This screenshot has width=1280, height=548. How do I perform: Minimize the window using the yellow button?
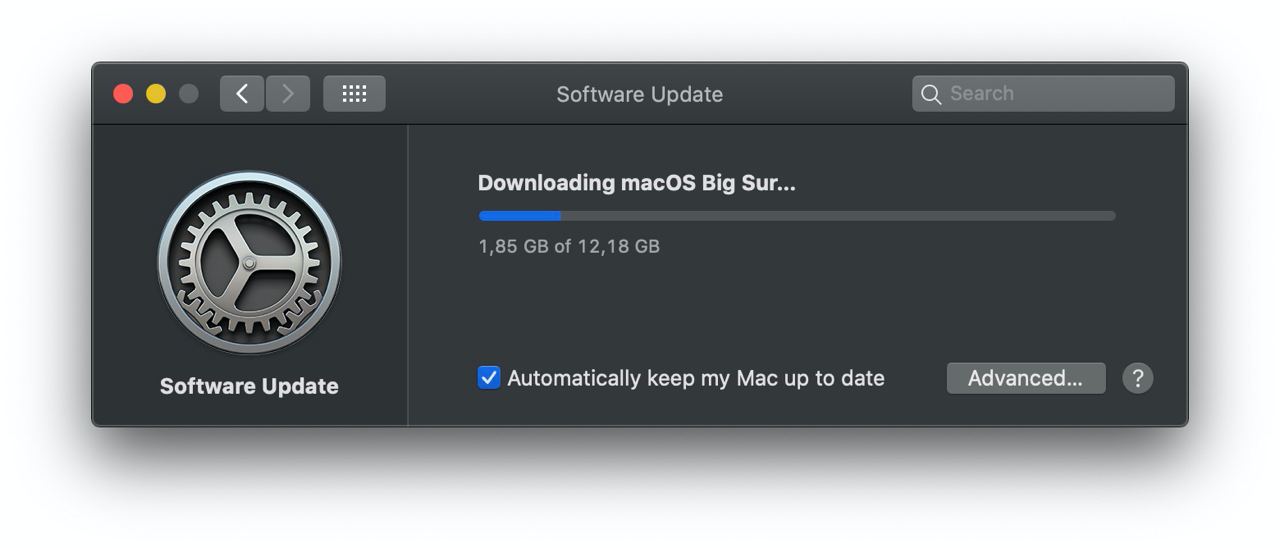coord(156,94)
